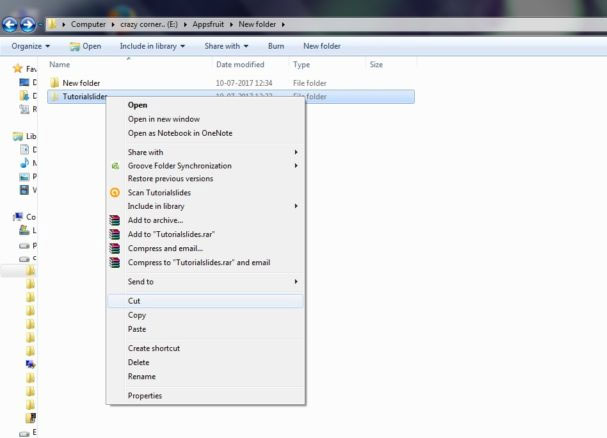Screen dimensions: 607x438
Task: Click the Forward navigation arrow button
Action: coord(27,23)
